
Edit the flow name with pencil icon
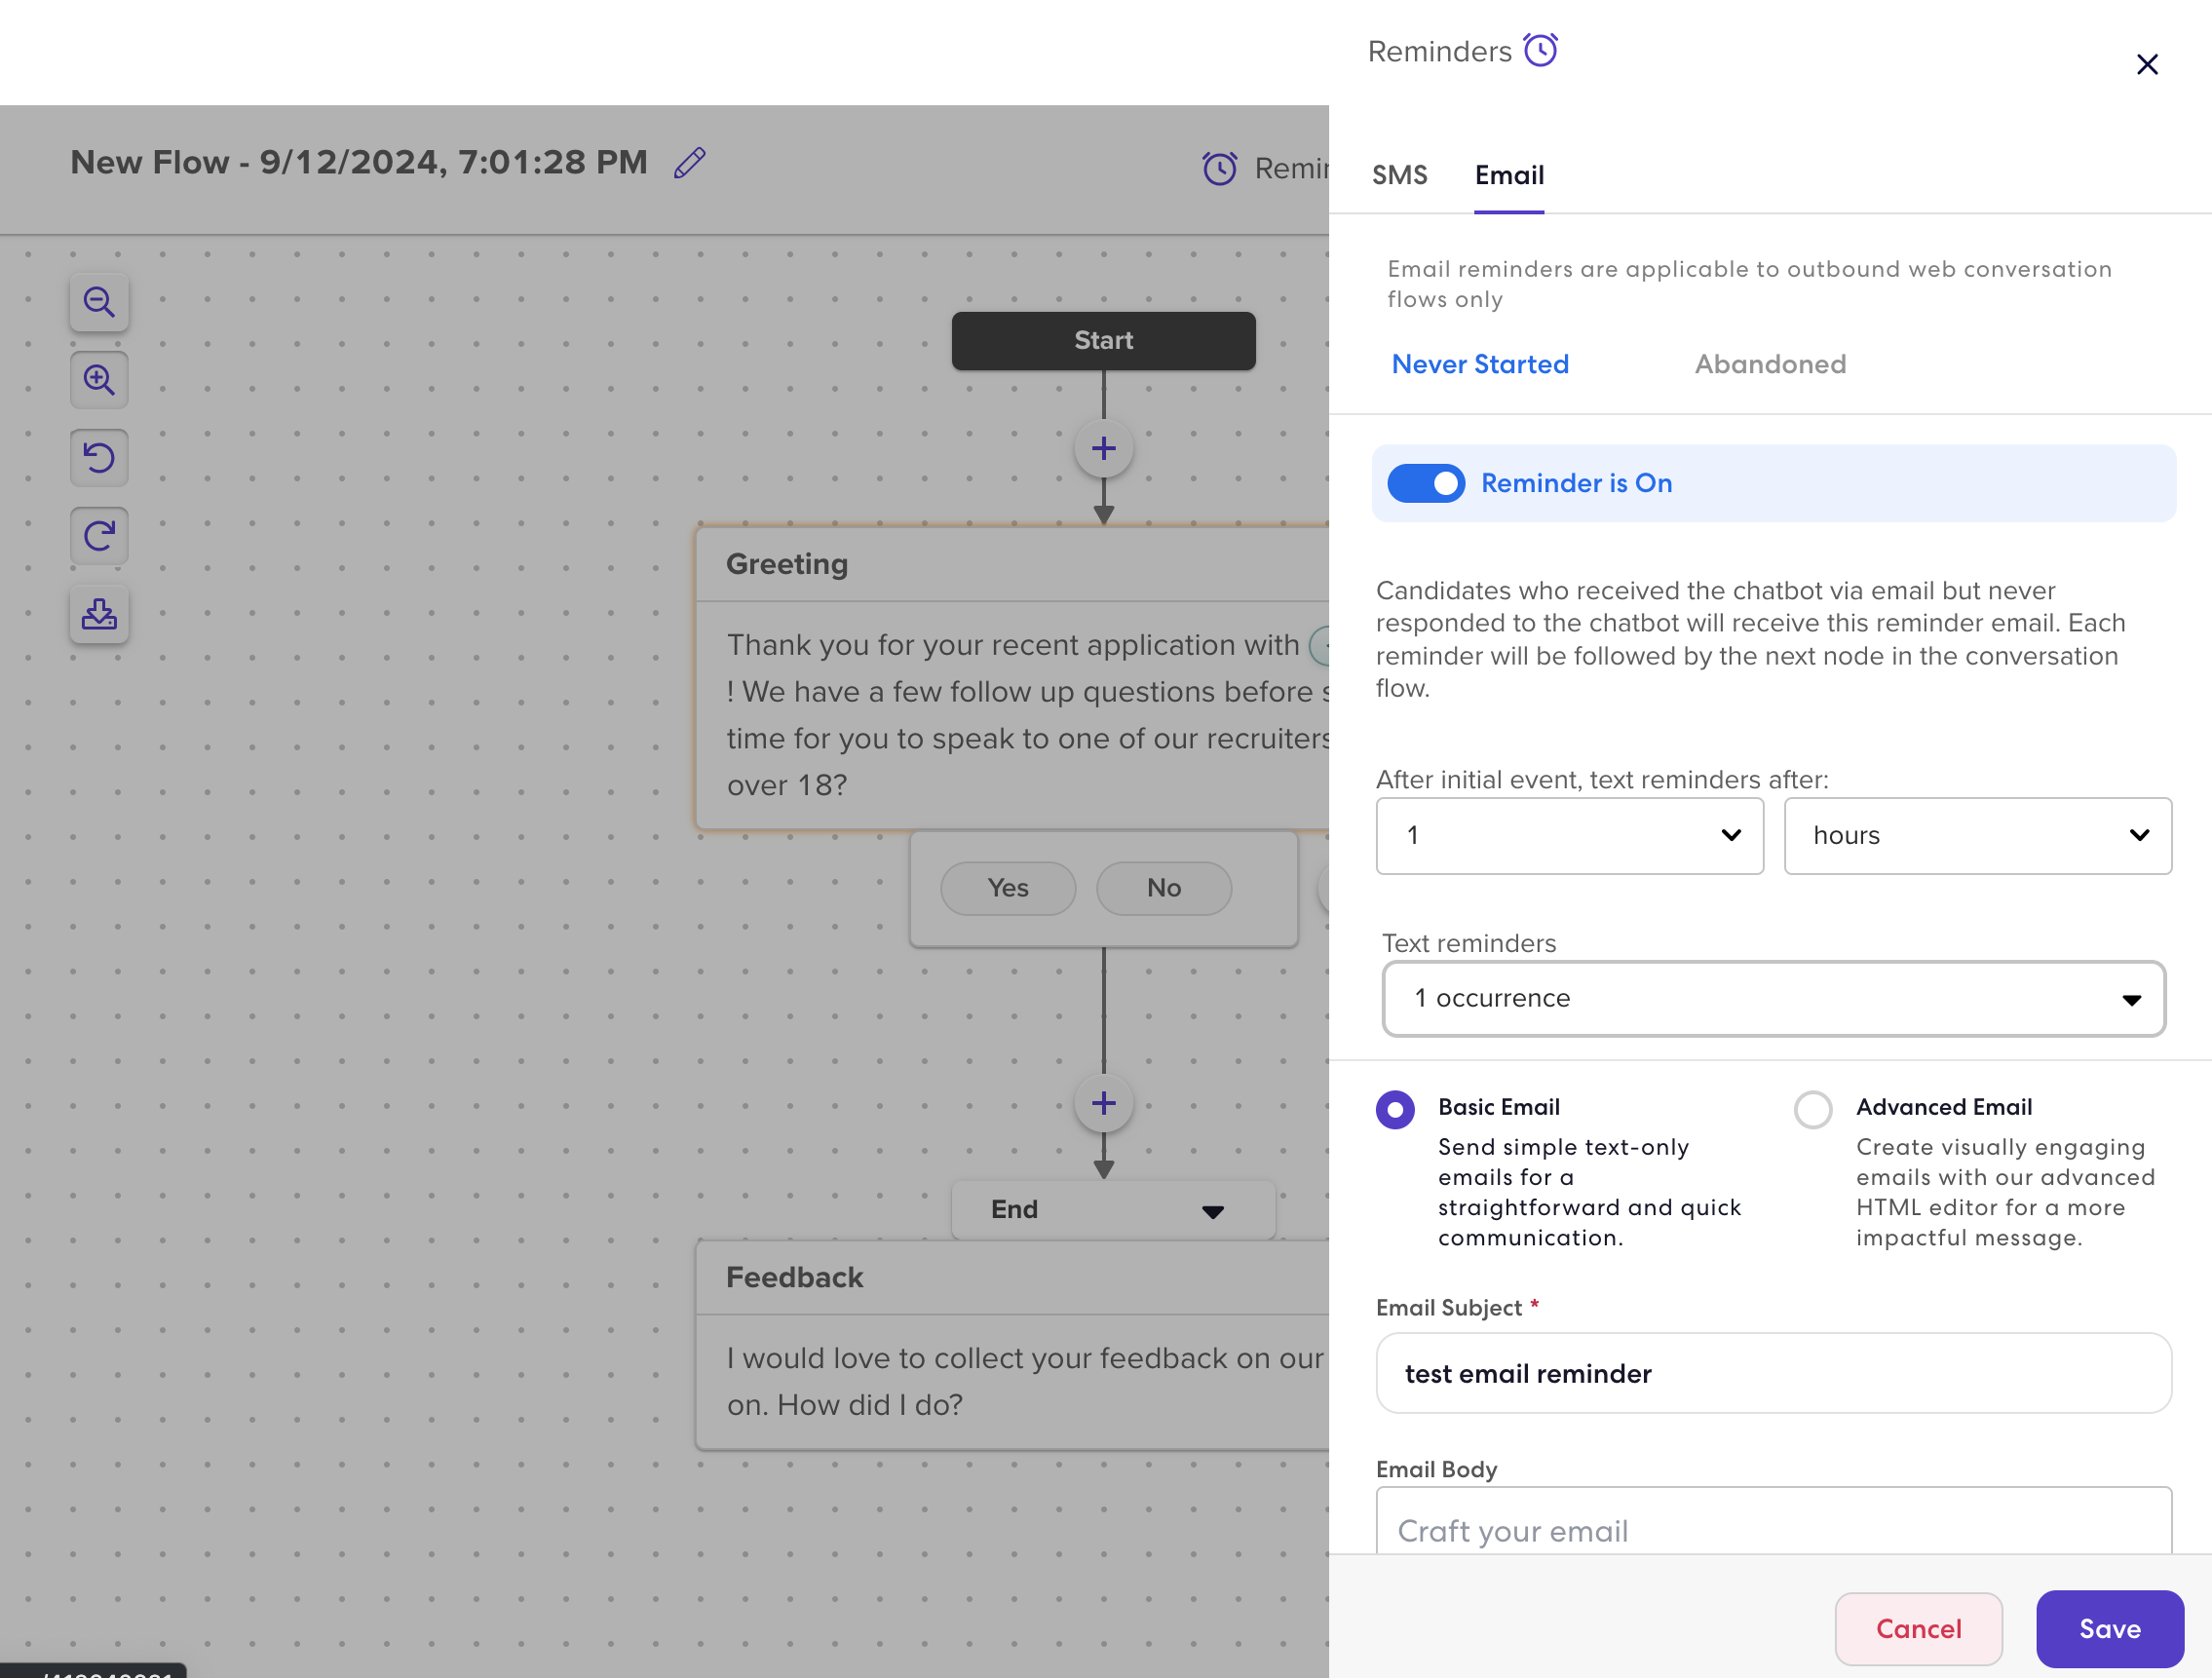pos(690,163)
